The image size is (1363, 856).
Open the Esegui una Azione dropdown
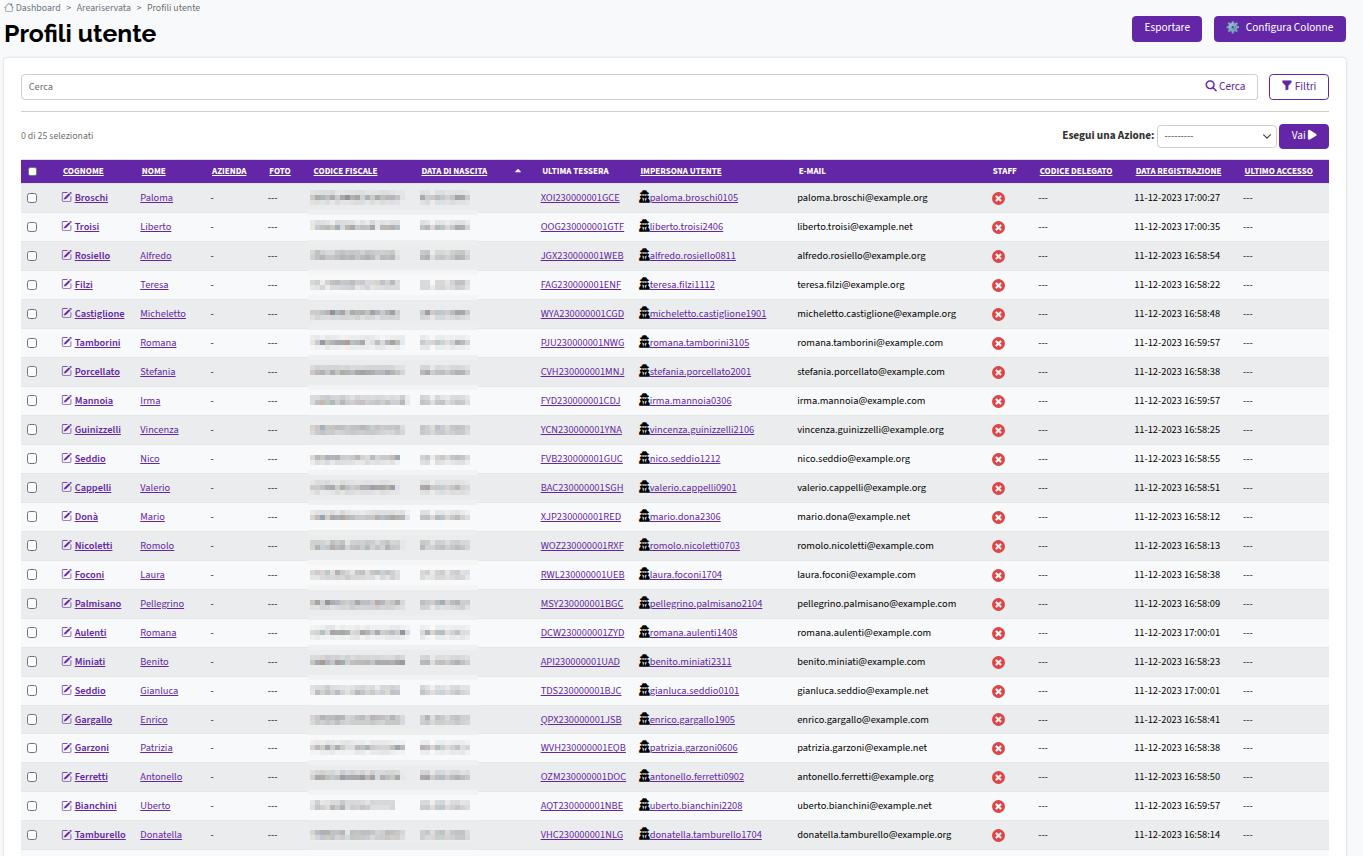click(x=1217, y=136)
